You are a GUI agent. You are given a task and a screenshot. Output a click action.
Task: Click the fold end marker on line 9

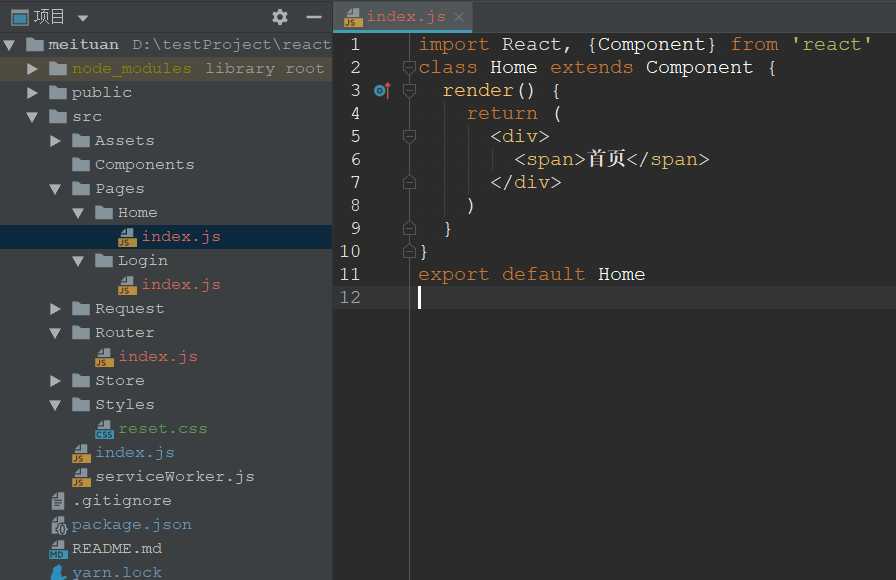(x=409, y=229)
